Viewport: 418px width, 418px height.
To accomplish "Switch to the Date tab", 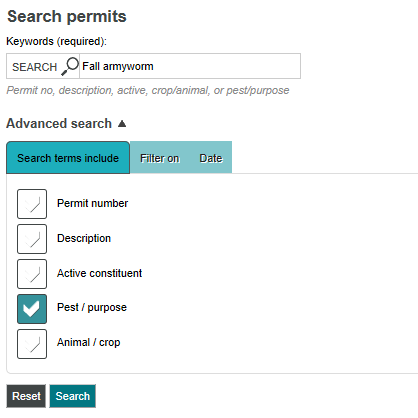I will tap(211, 158).
